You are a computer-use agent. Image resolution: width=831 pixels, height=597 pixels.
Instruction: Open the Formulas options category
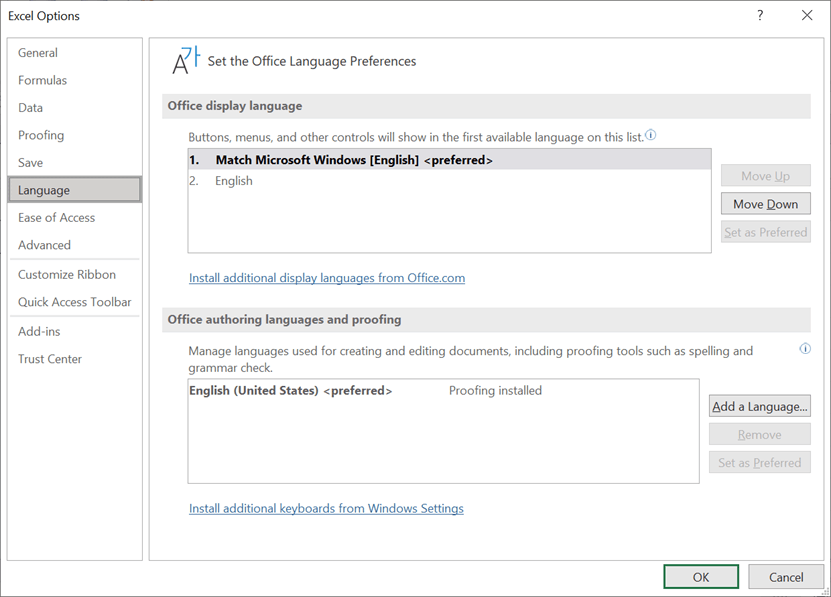pyautogui.click(x=42, y=80)
